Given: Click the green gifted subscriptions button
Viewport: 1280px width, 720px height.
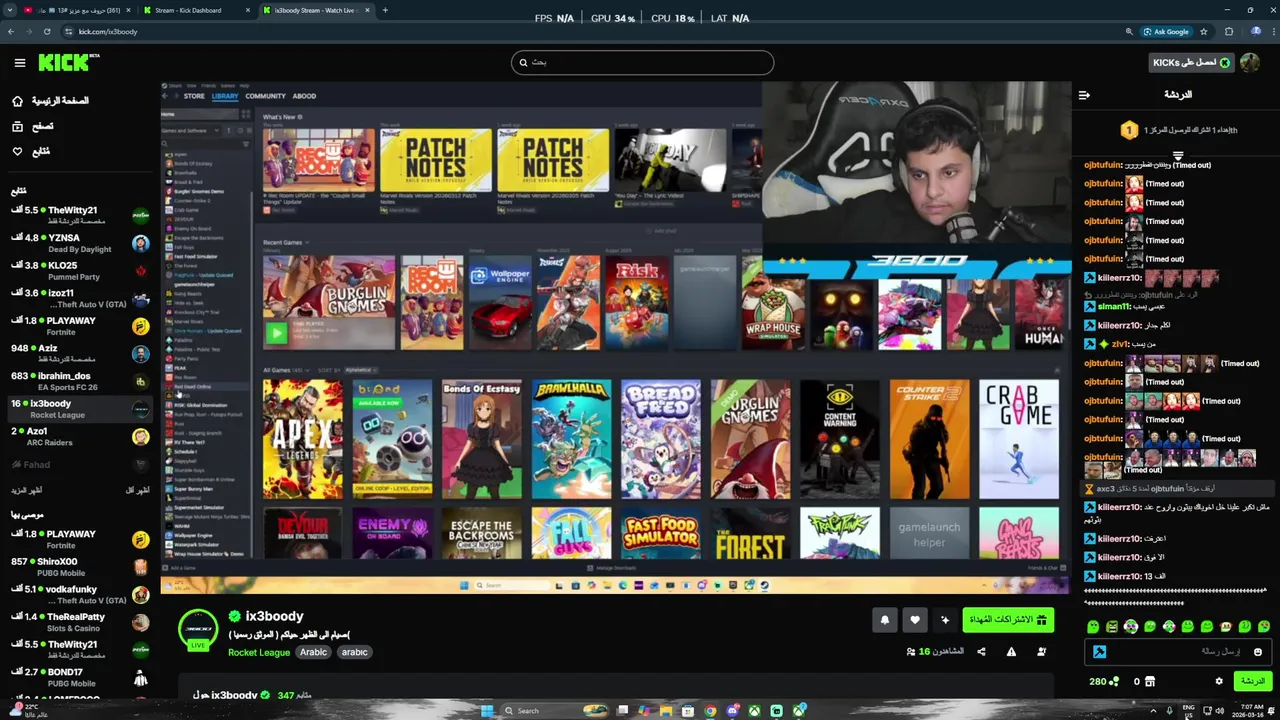Looking at the screenshot, I should [1008, 620].
